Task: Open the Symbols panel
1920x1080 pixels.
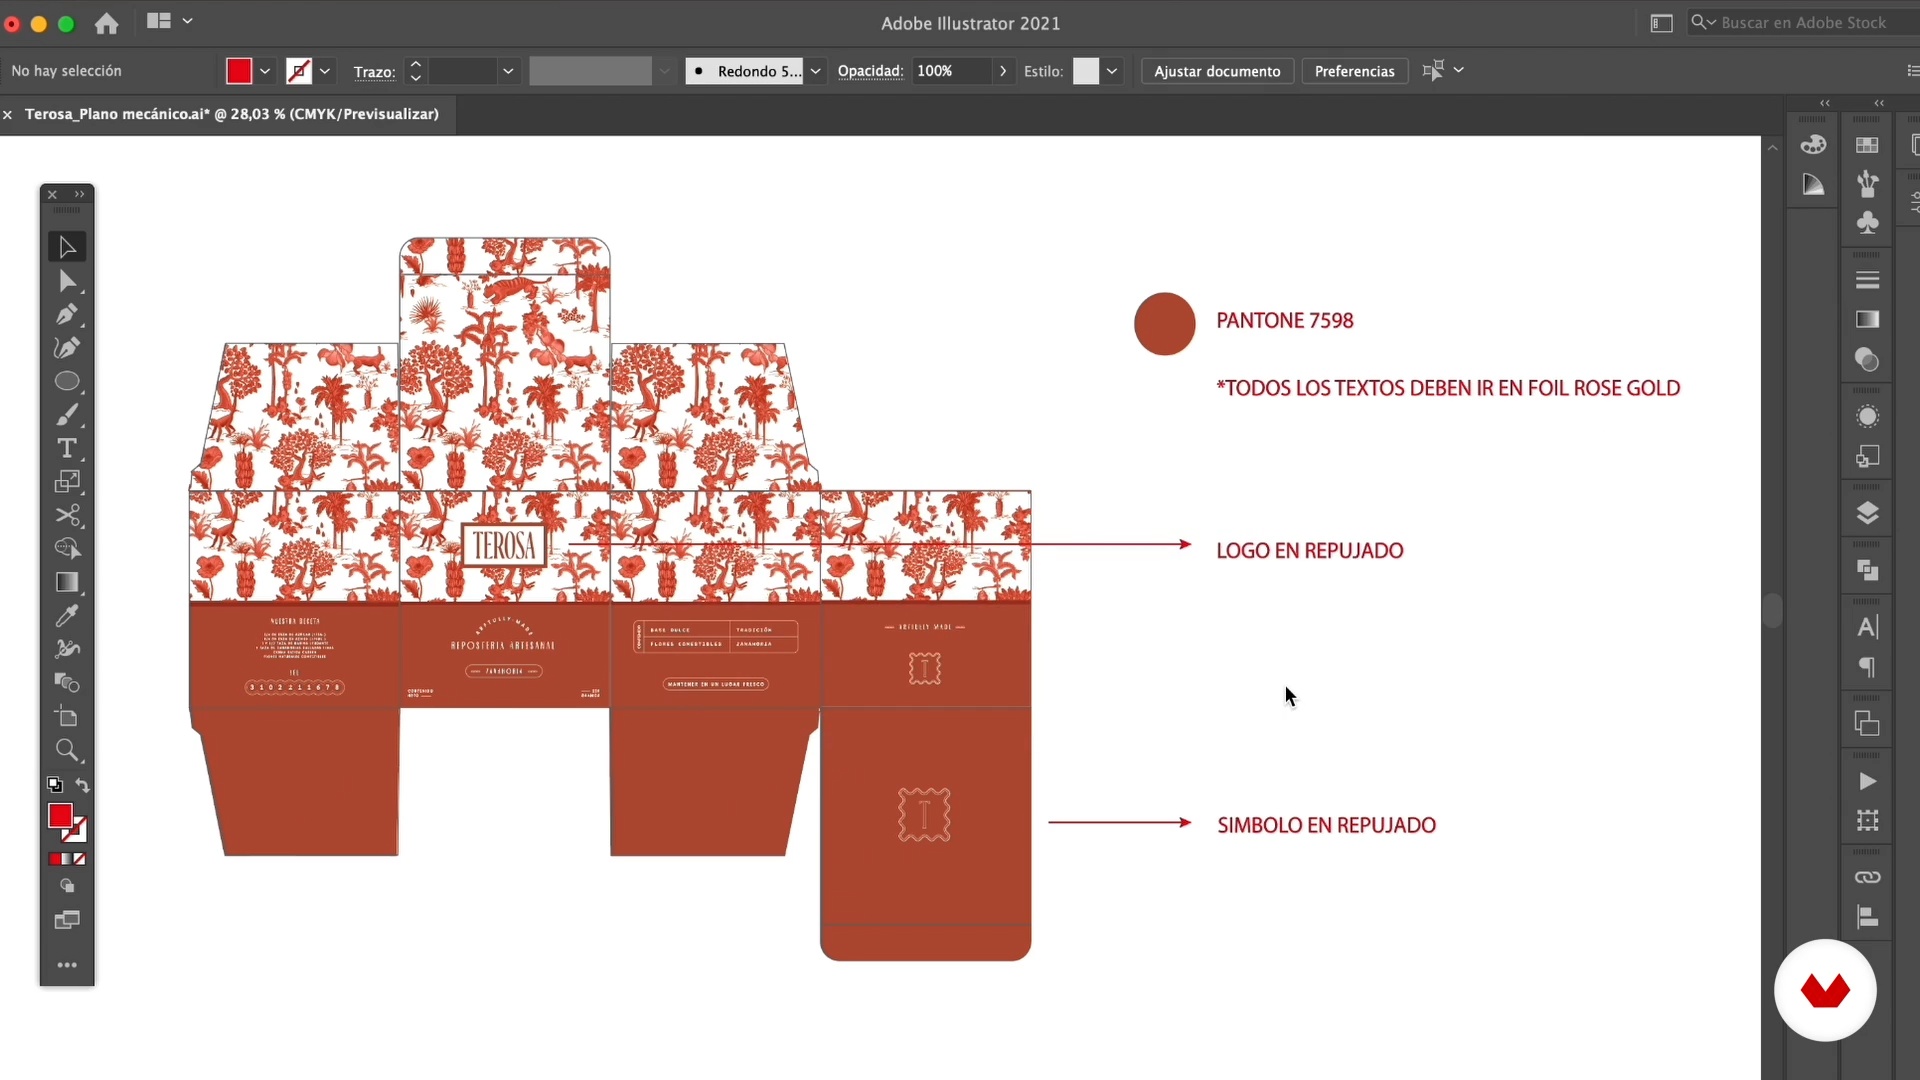Action: point(1867,222)
